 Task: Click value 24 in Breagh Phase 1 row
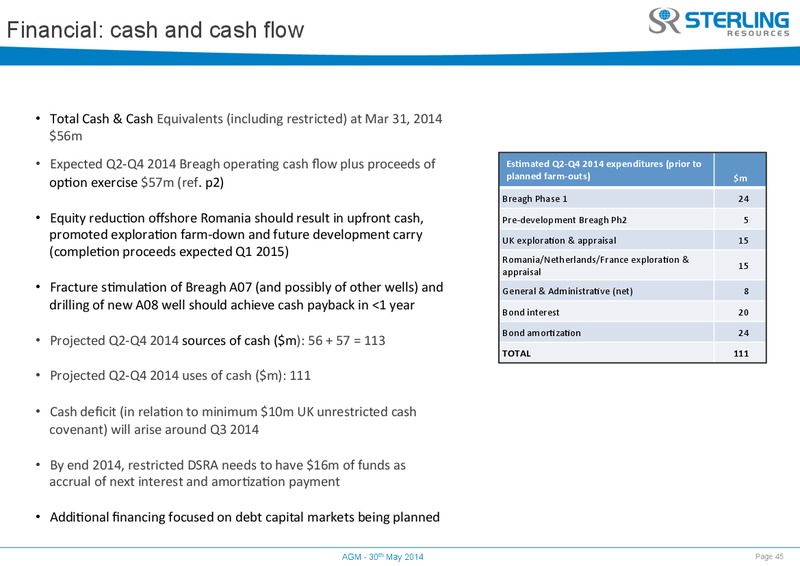tap(743, 199)
